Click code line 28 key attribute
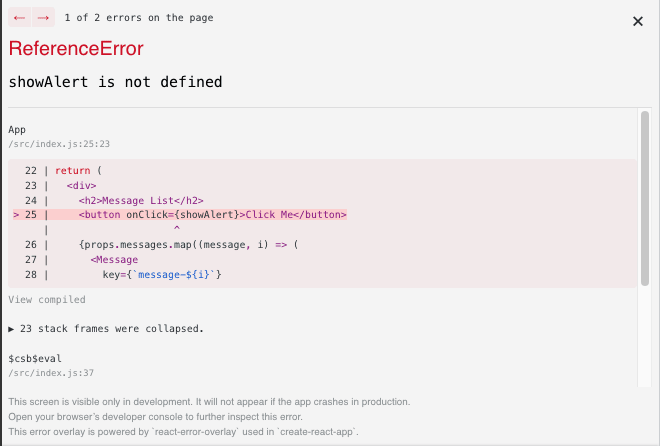Image resolution: width=660 pixels, height=446 pixels. pyautogui.click(x=162, y=275)
